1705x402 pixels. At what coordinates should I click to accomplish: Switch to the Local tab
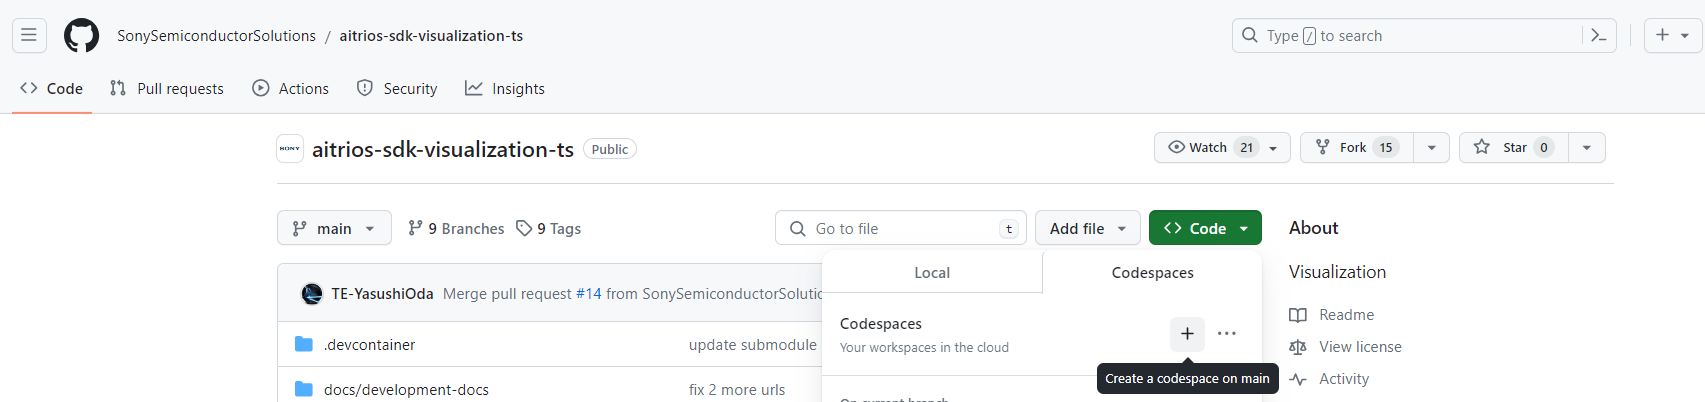coord(932,273)
